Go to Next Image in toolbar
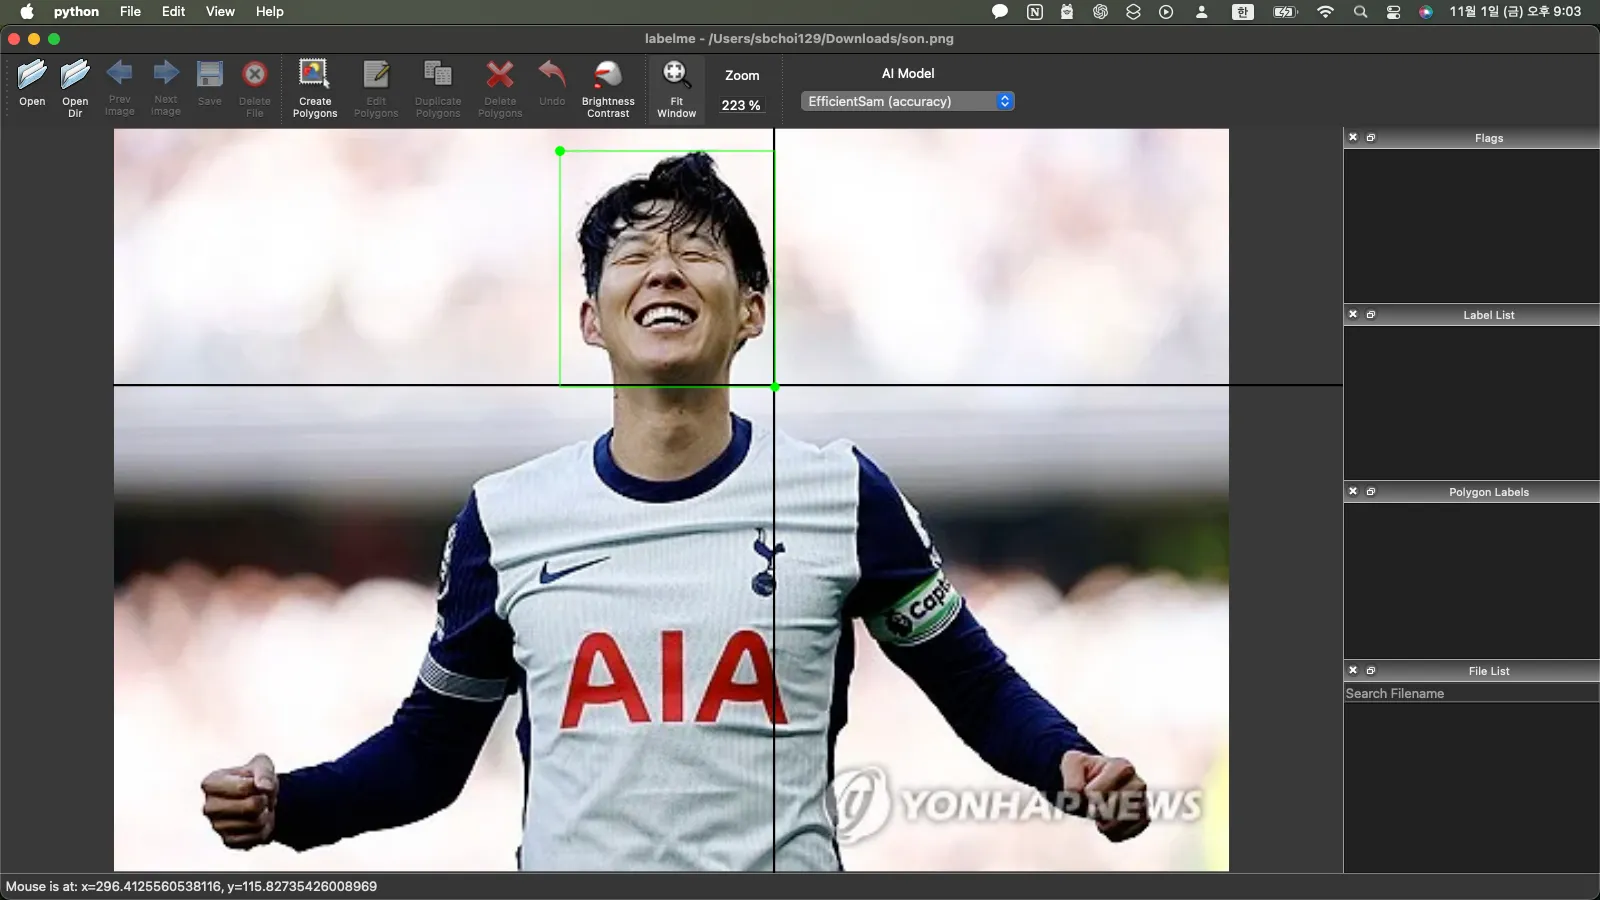Viewport: 1600px width, 900px height. (166, 73)
